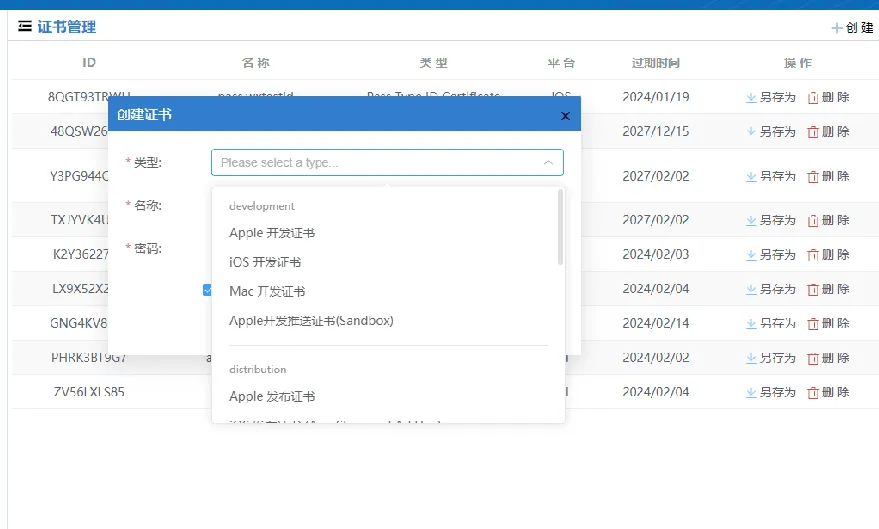Delete the TXJYVK4U certificate row

828,220
